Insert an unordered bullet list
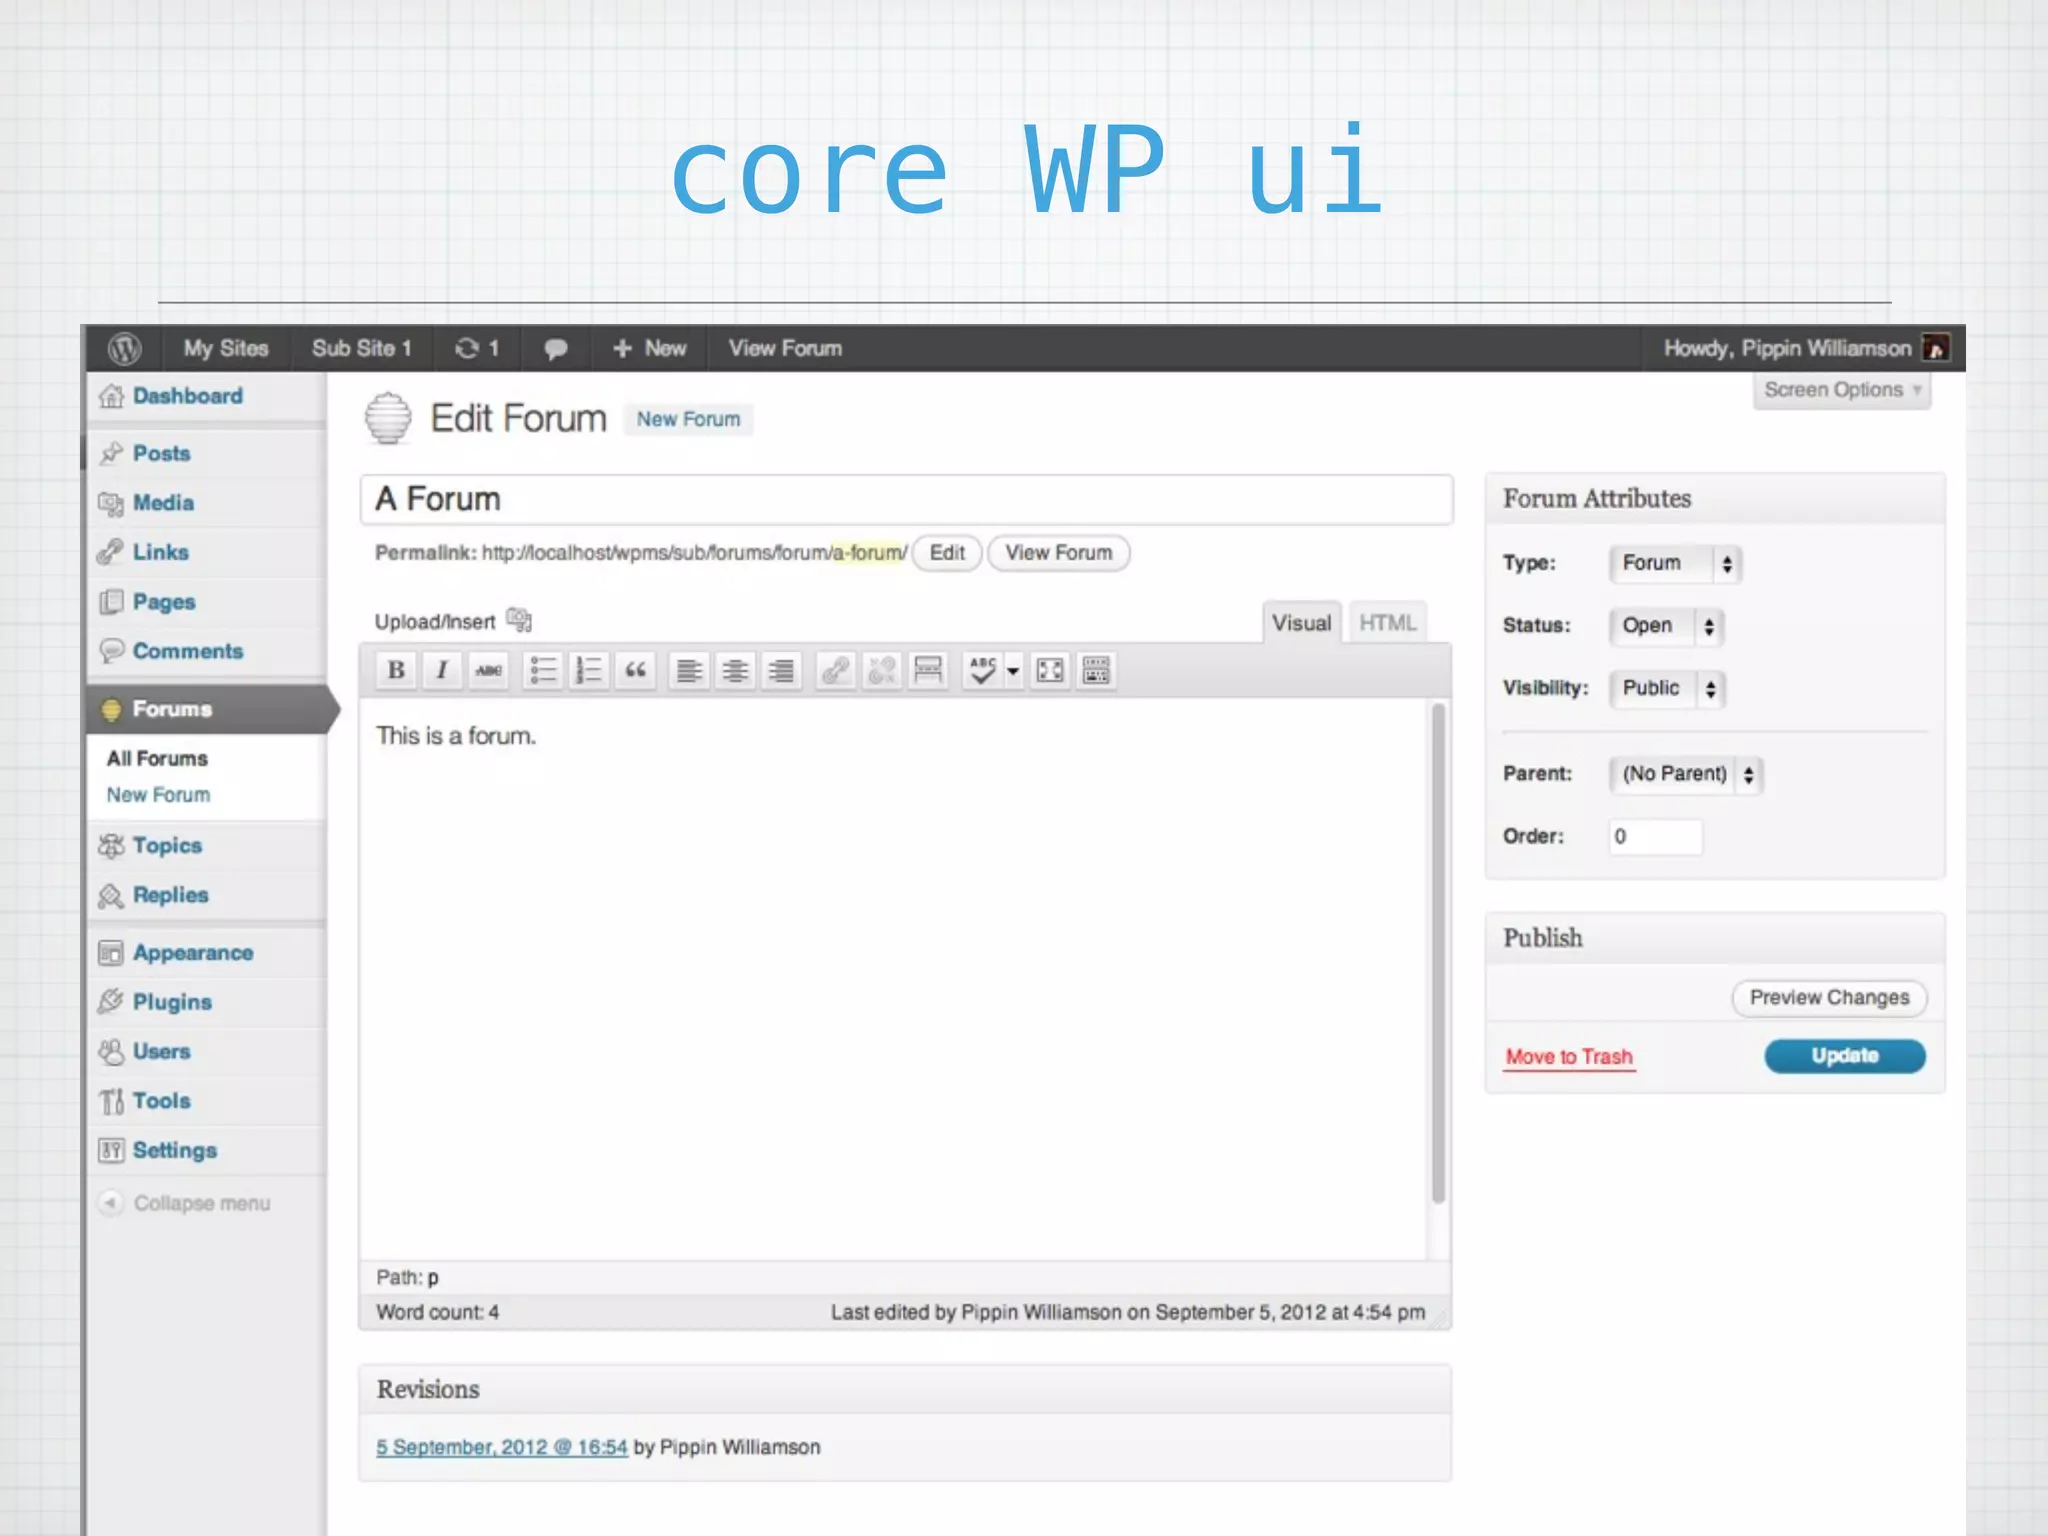 (x=543, y=670)
